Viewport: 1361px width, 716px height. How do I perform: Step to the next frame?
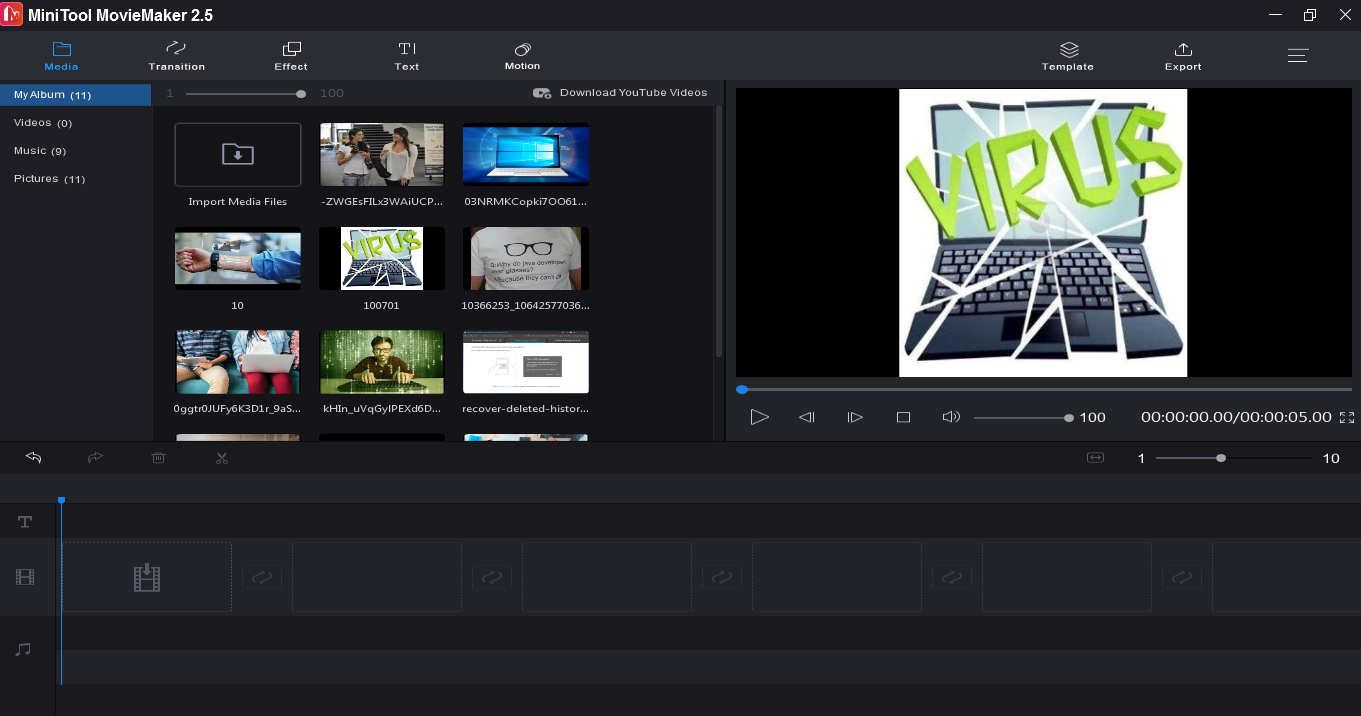[x=855, y=417]
